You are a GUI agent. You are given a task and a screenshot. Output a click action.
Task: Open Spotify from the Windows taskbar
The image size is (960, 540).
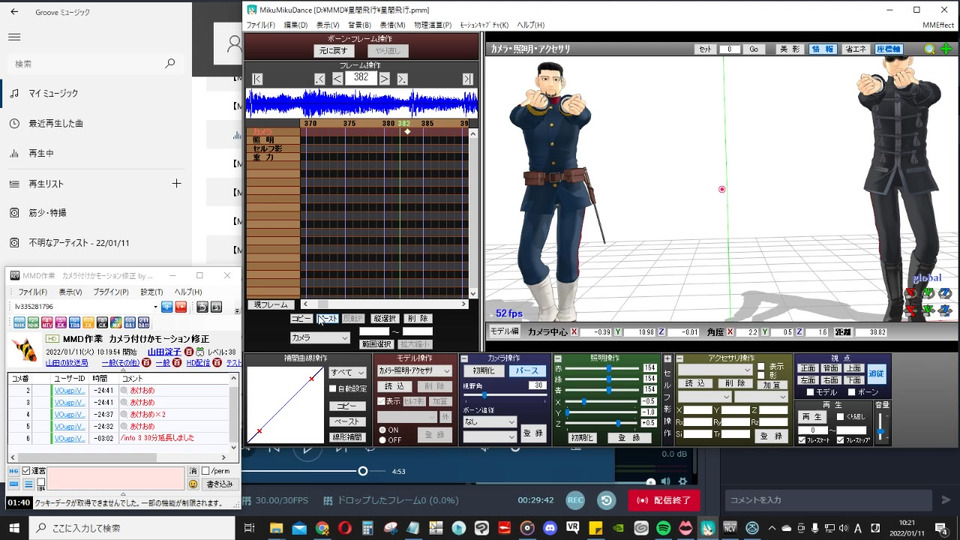pyautogui.click(x=664, y=528)
